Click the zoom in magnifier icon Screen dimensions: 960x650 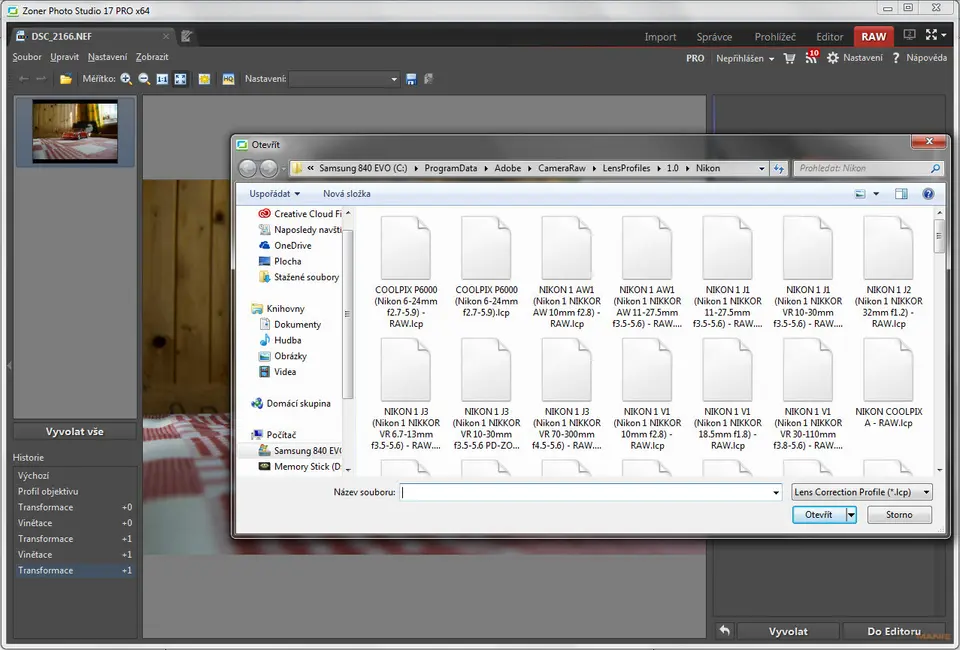tap(127, 79)
